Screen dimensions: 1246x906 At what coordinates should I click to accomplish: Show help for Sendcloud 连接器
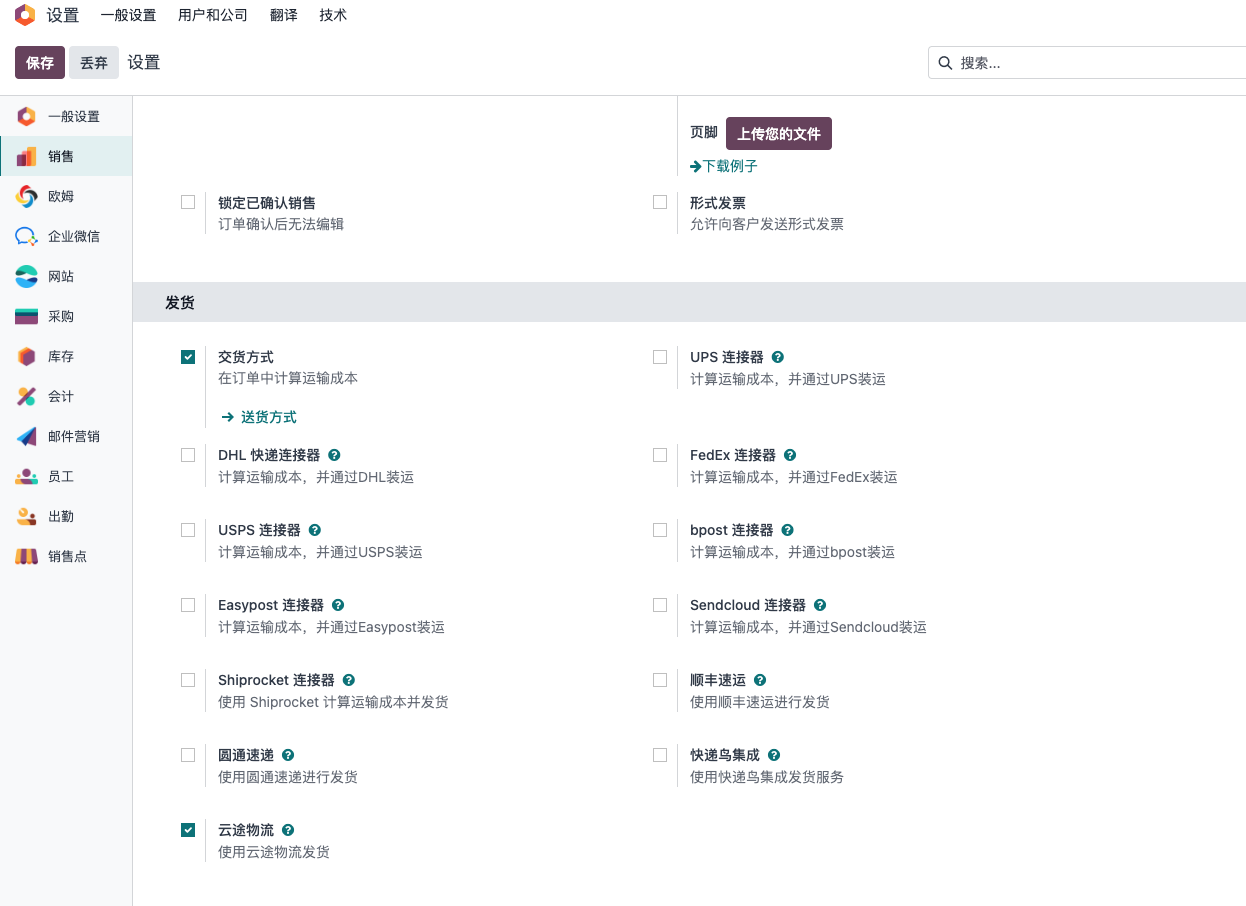coord(820,605)
